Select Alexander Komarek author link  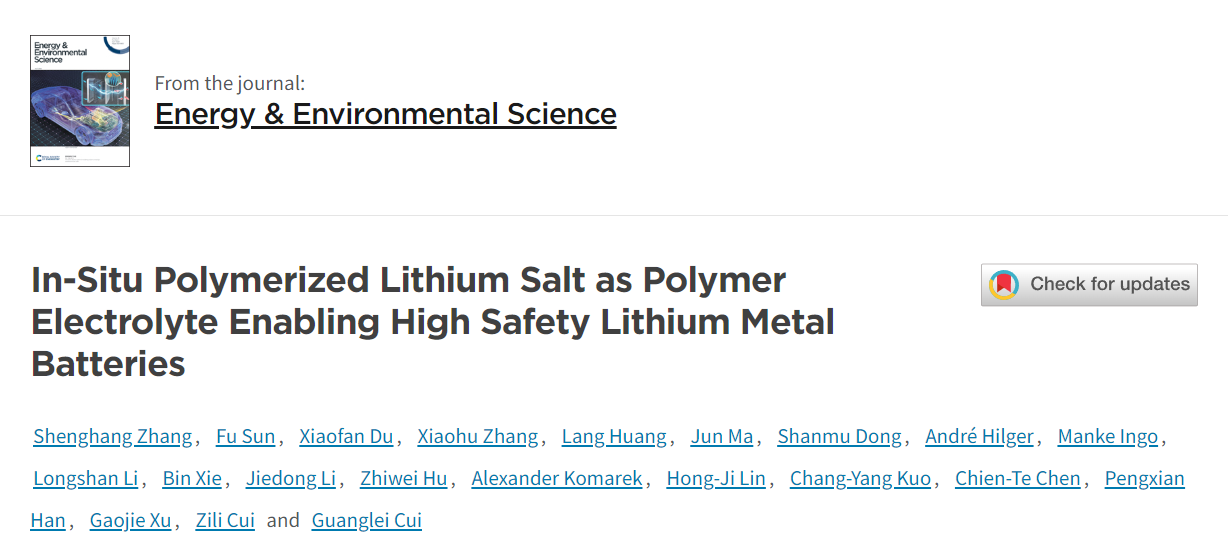click(x=557, y=478)
